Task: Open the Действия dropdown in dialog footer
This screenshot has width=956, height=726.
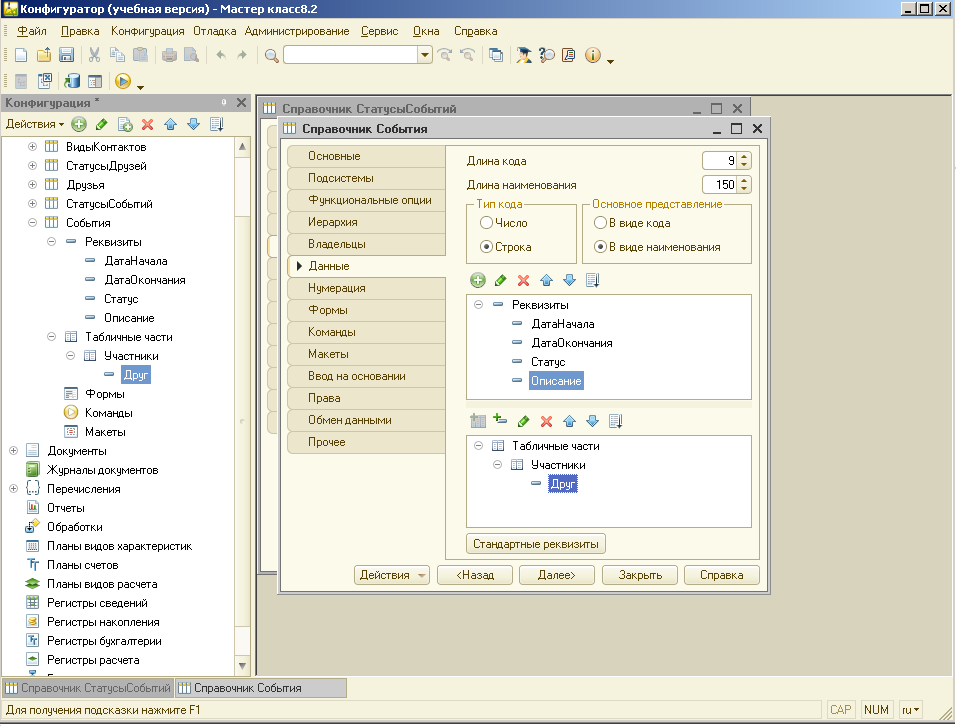Action: pos(391,575)
